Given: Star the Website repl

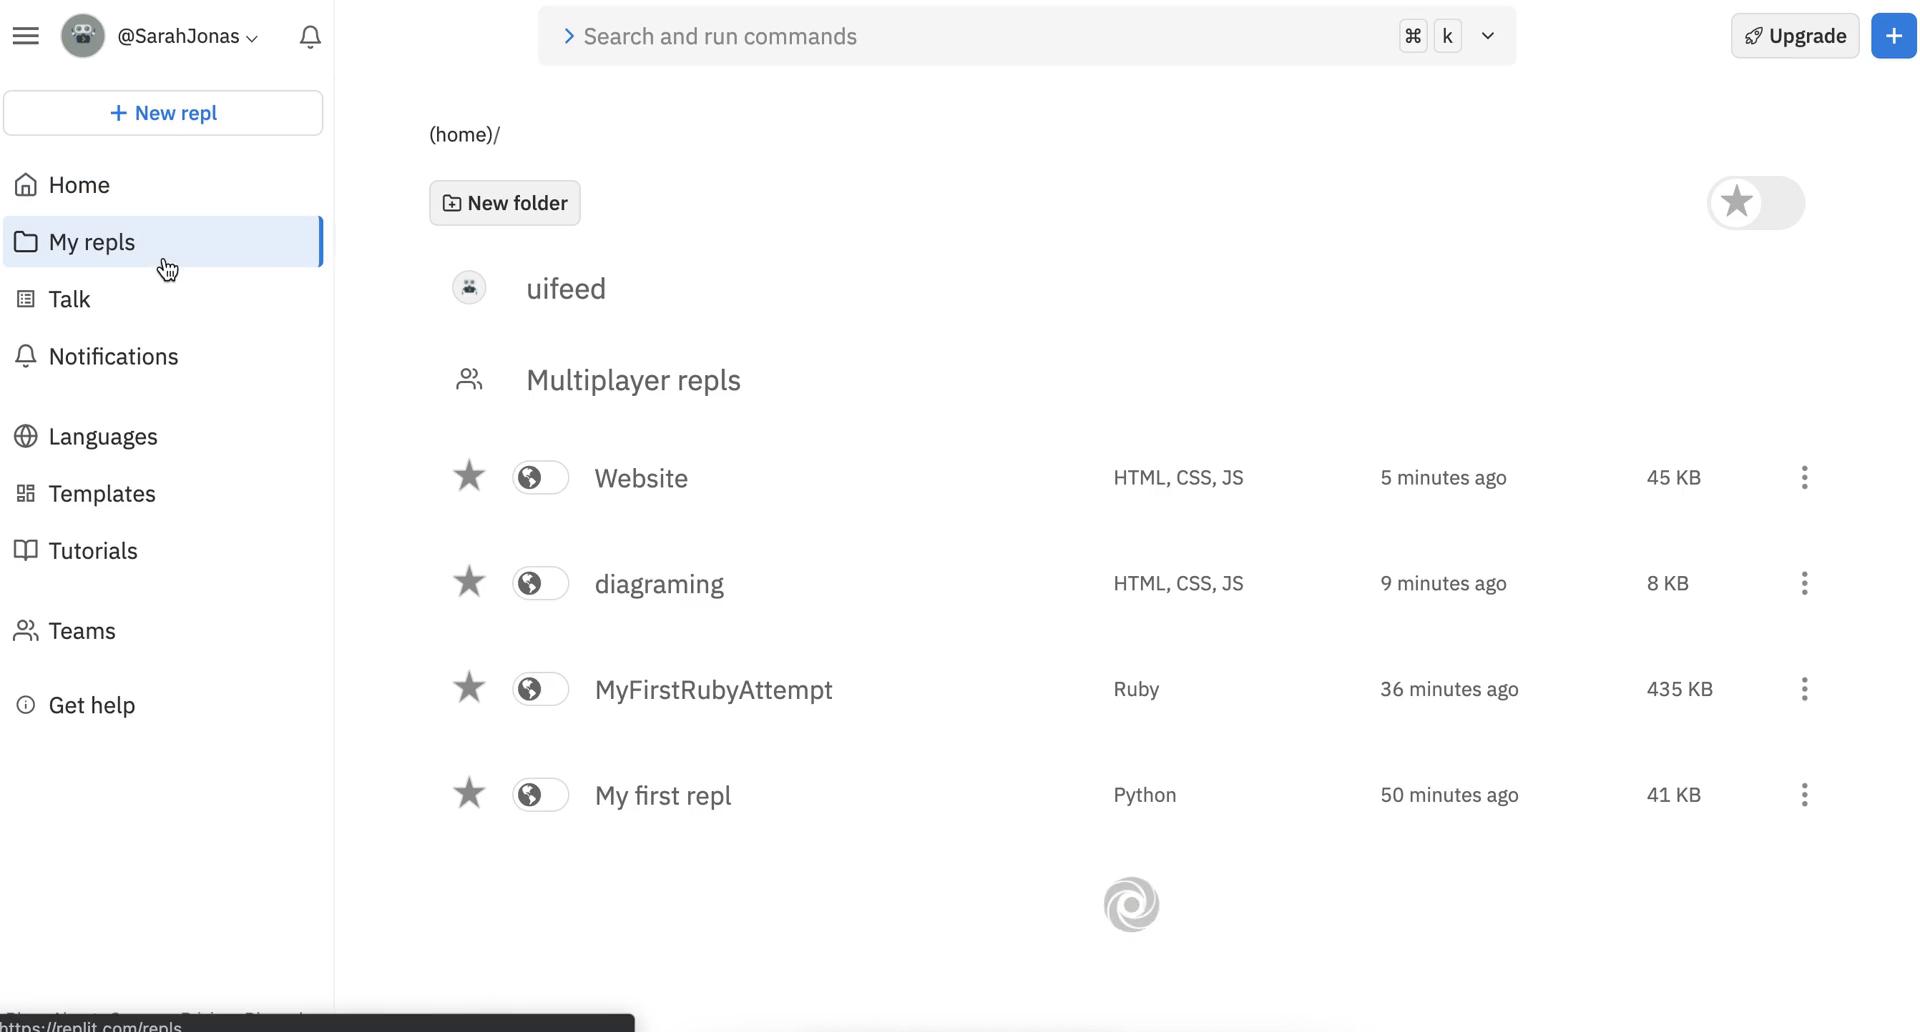Looking at the screenshot, I should click(x=468, y=476).
